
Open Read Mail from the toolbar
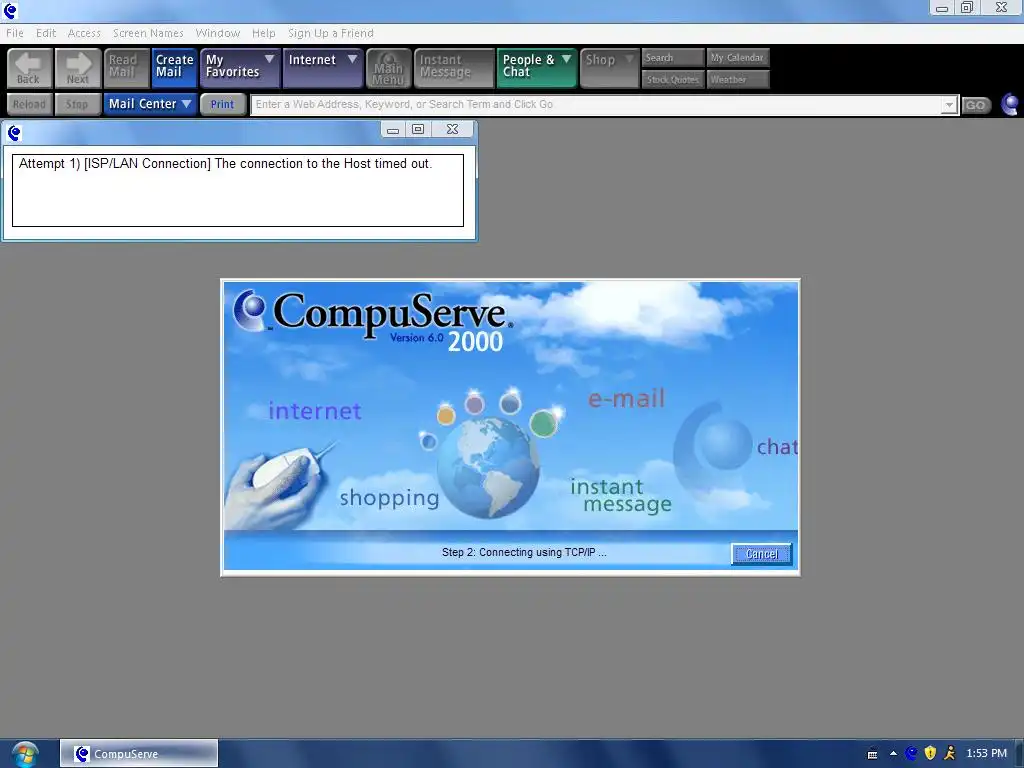pyautogui.click(x=126, y=68)
